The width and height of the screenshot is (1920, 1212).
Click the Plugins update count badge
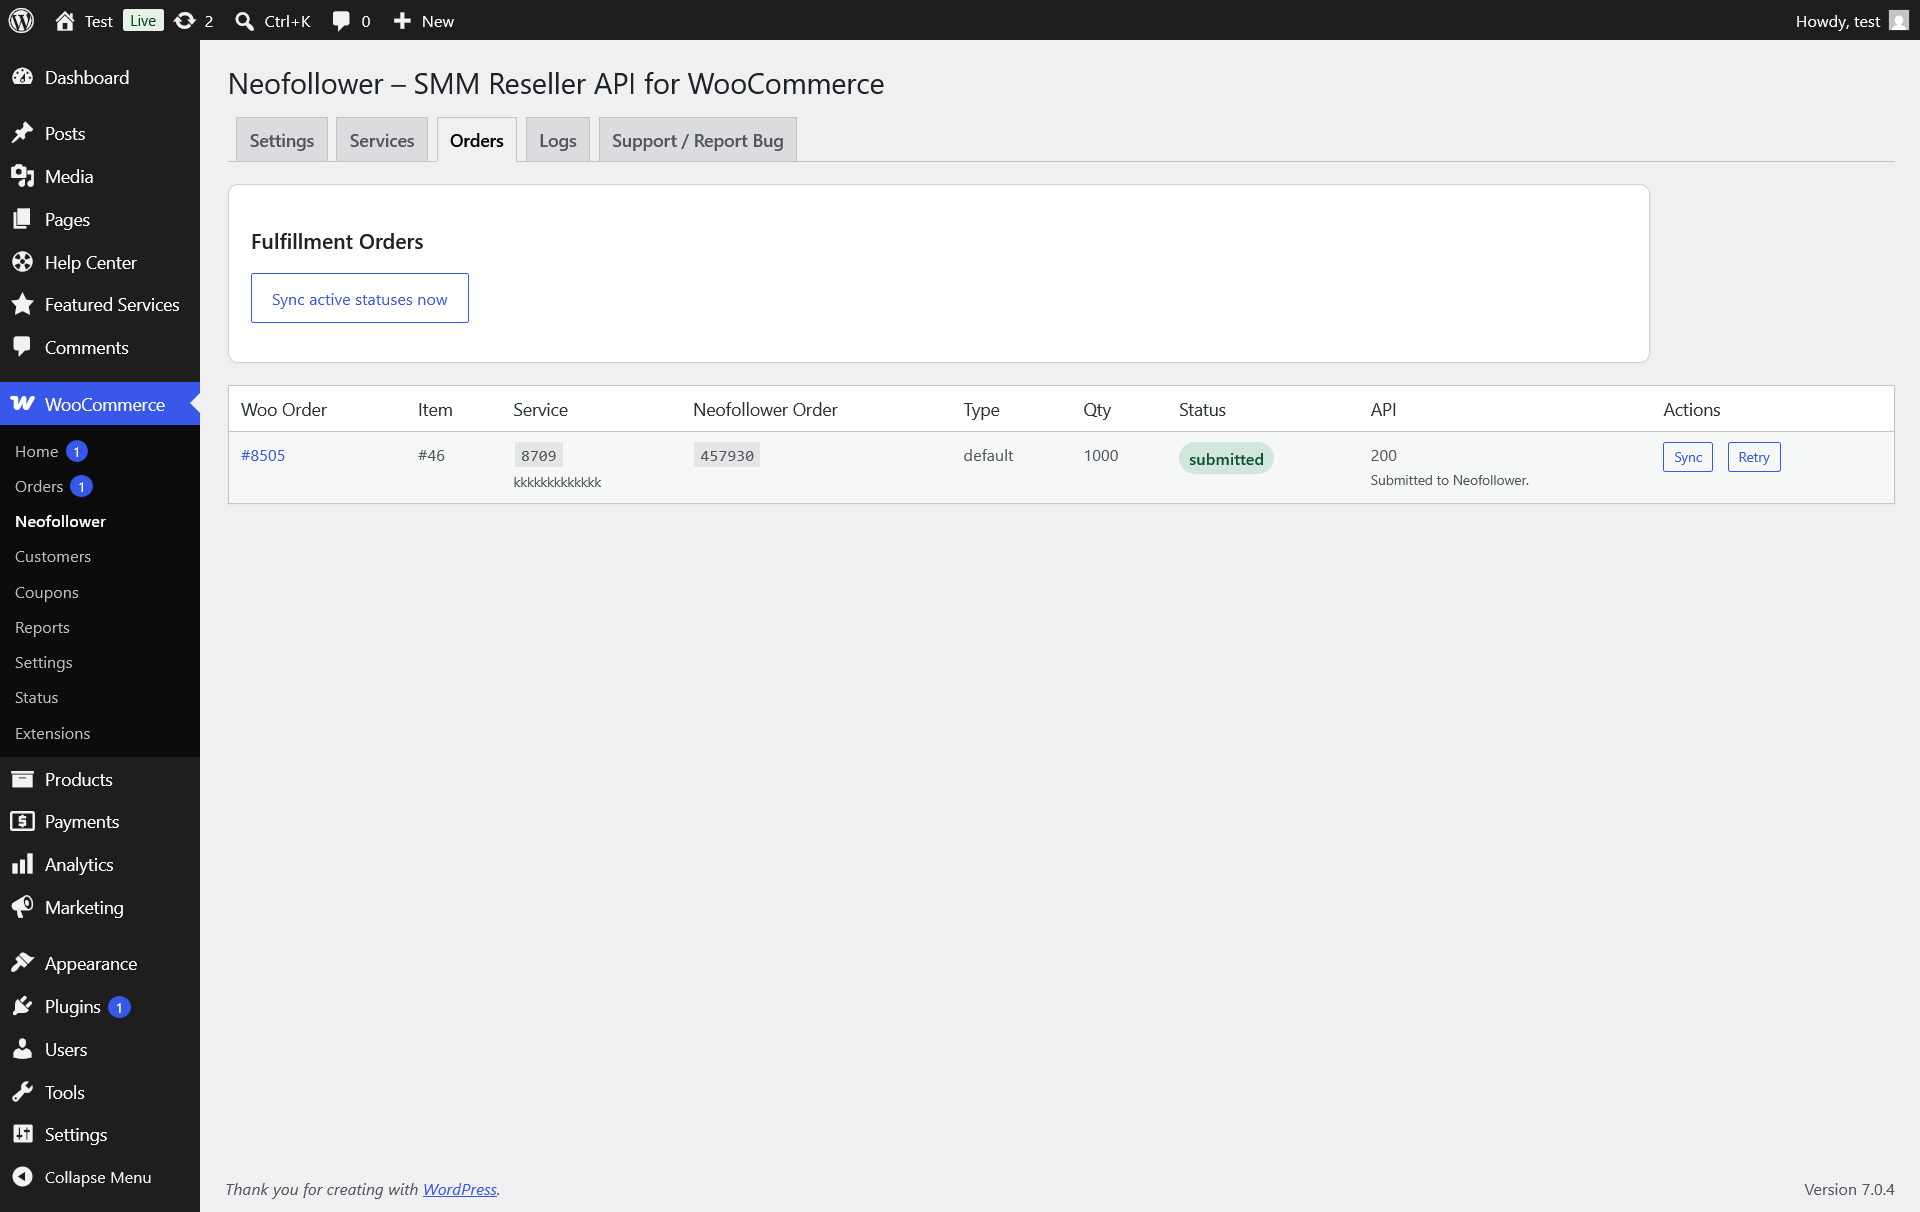click(x=119, y=1007)
